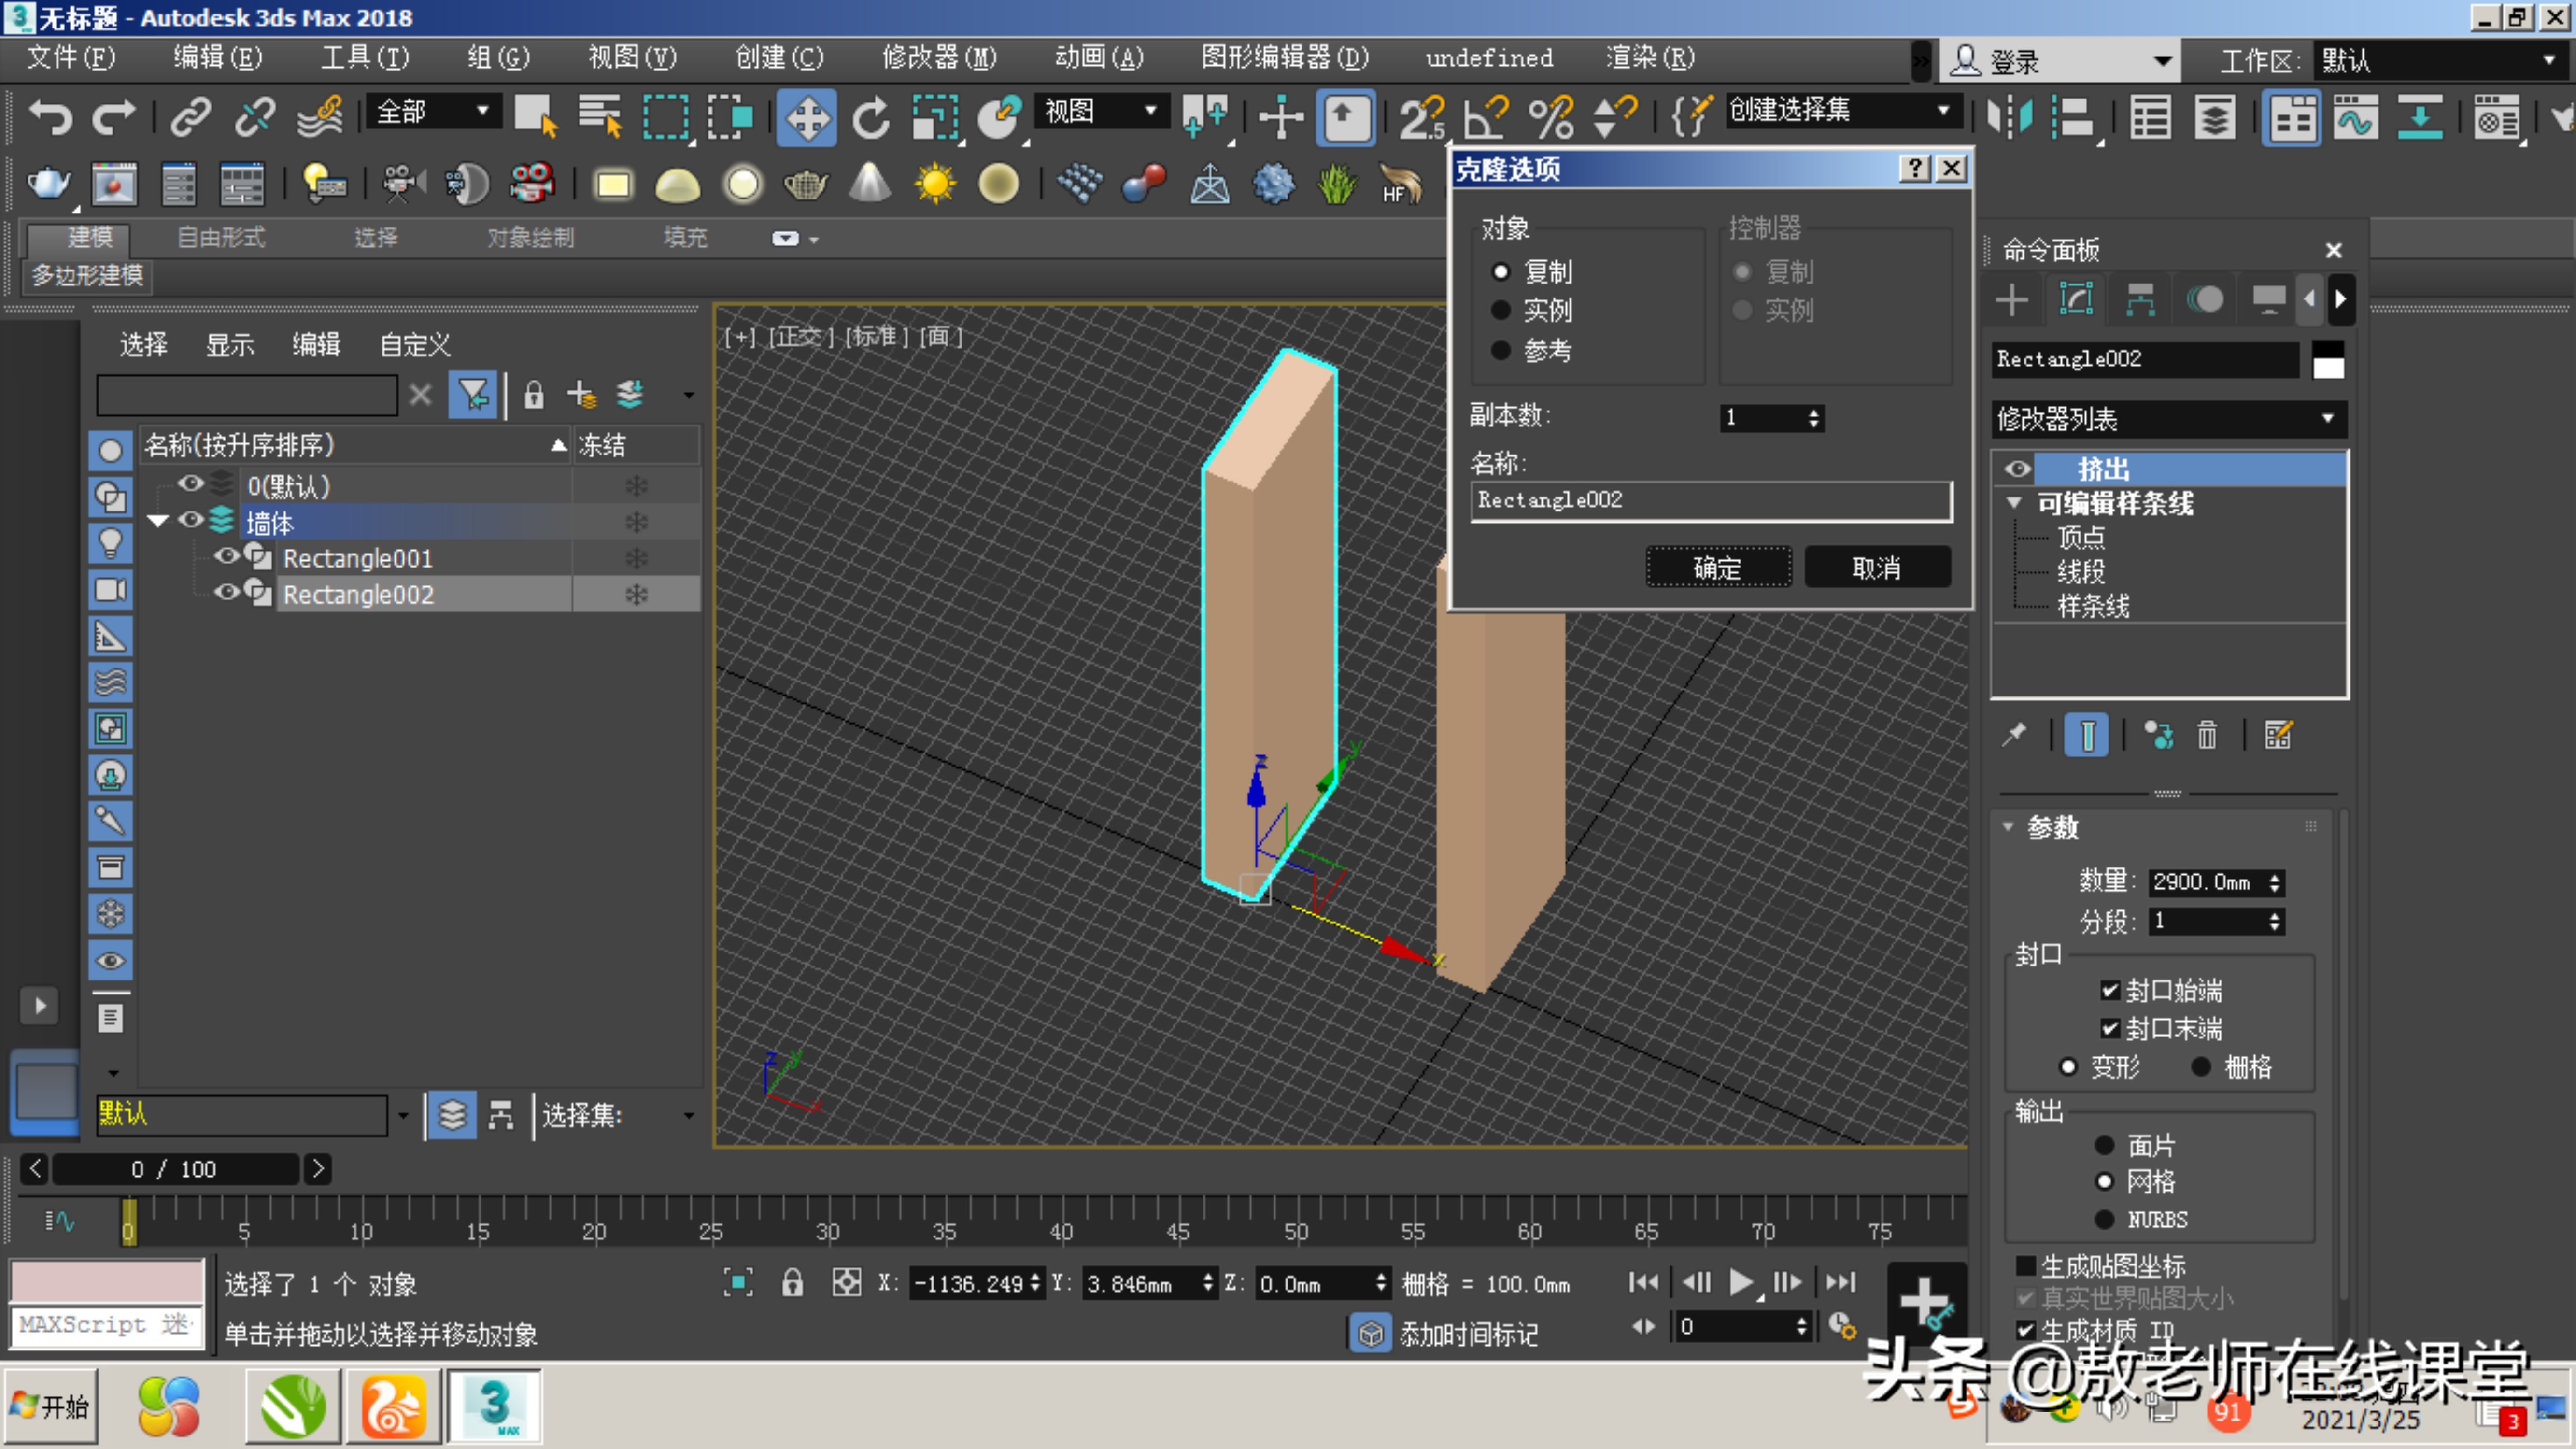Collapse the 墙体 layer tree
This screenshot has height=1449, width=2576.
tap(157, 520)
